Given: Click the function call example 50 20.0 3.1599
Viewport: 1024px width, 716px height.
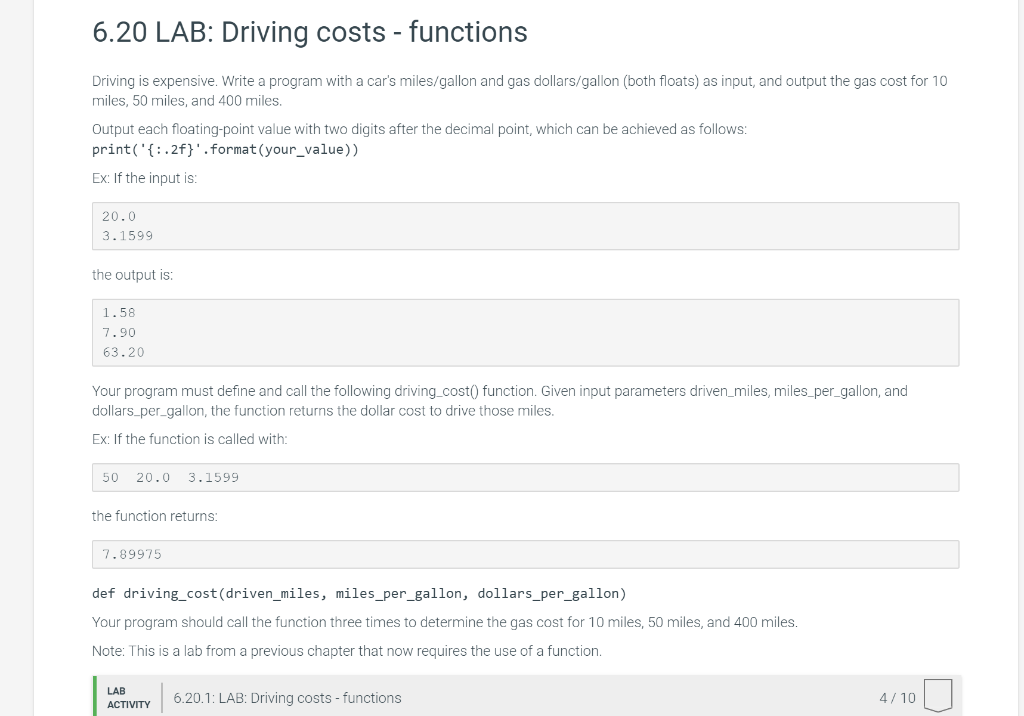Looking at the screenshot, I should [x=170, y=478].
